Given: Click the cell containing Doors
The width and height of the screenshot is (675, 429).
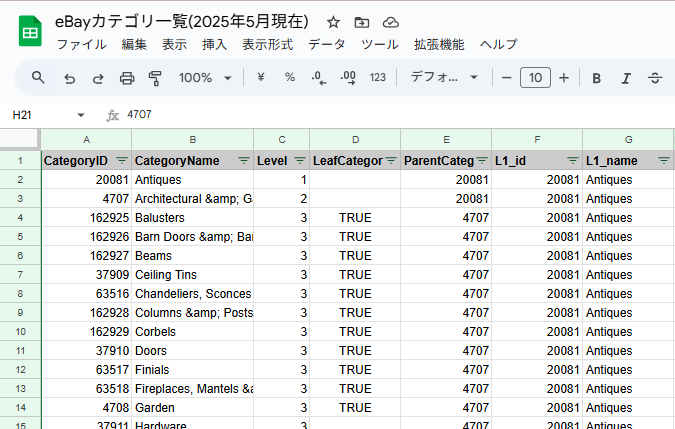Looking at the screenshot, I should coord(193,351).
